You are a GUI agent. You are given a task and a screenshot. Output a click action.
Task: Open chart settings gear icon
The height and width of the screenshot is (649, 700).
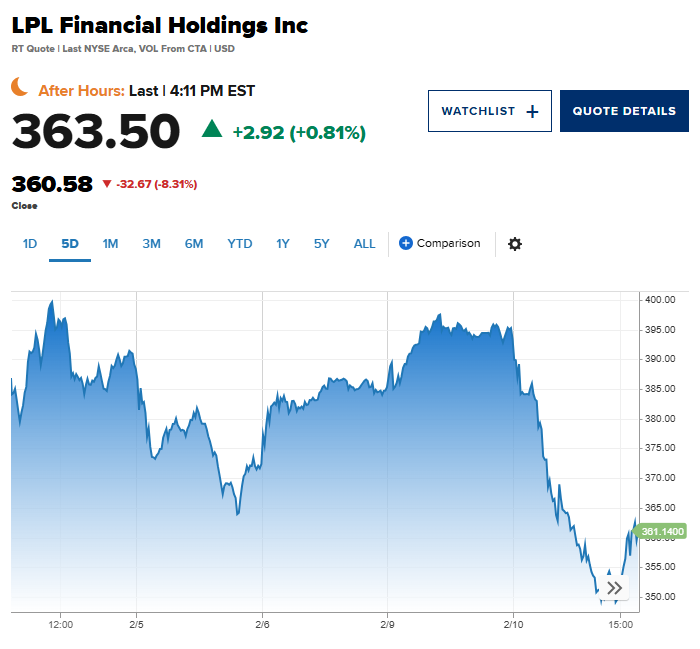click(x=515, y=244)
